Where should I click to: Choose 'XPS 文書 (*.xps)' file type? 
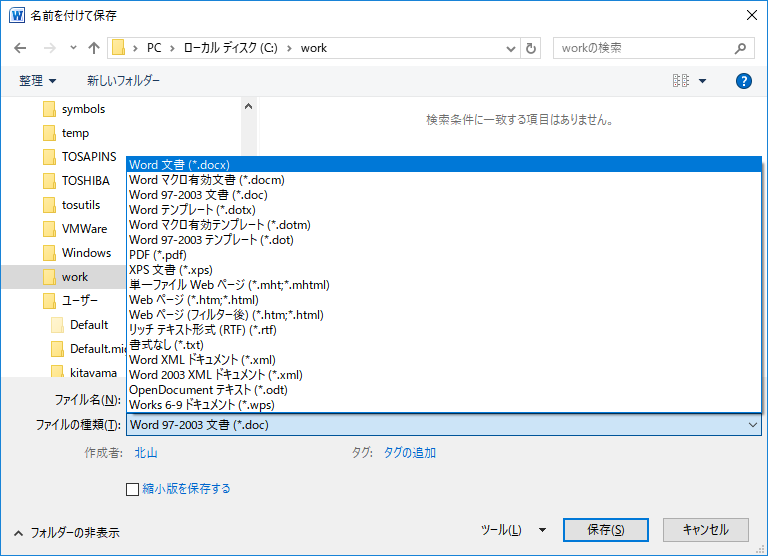pos(443,270)
